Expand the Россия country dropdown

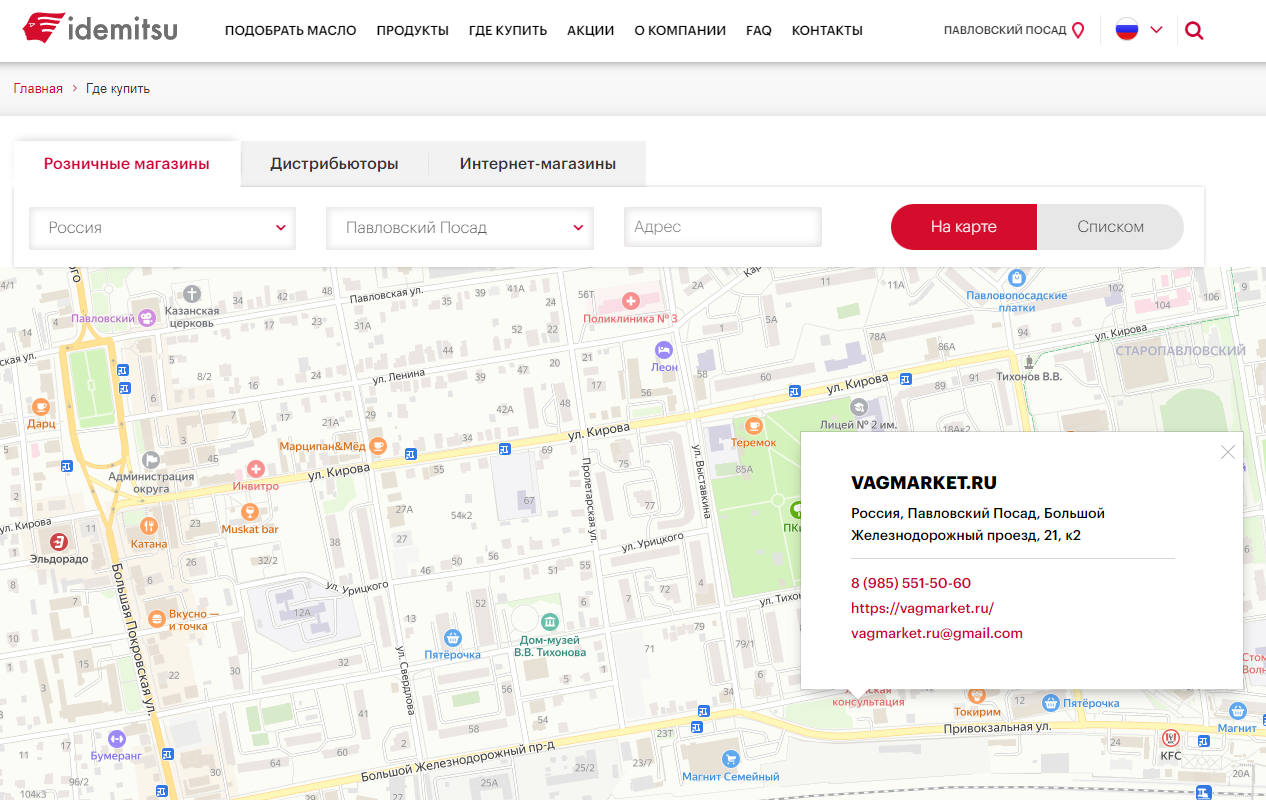(162, 228)
